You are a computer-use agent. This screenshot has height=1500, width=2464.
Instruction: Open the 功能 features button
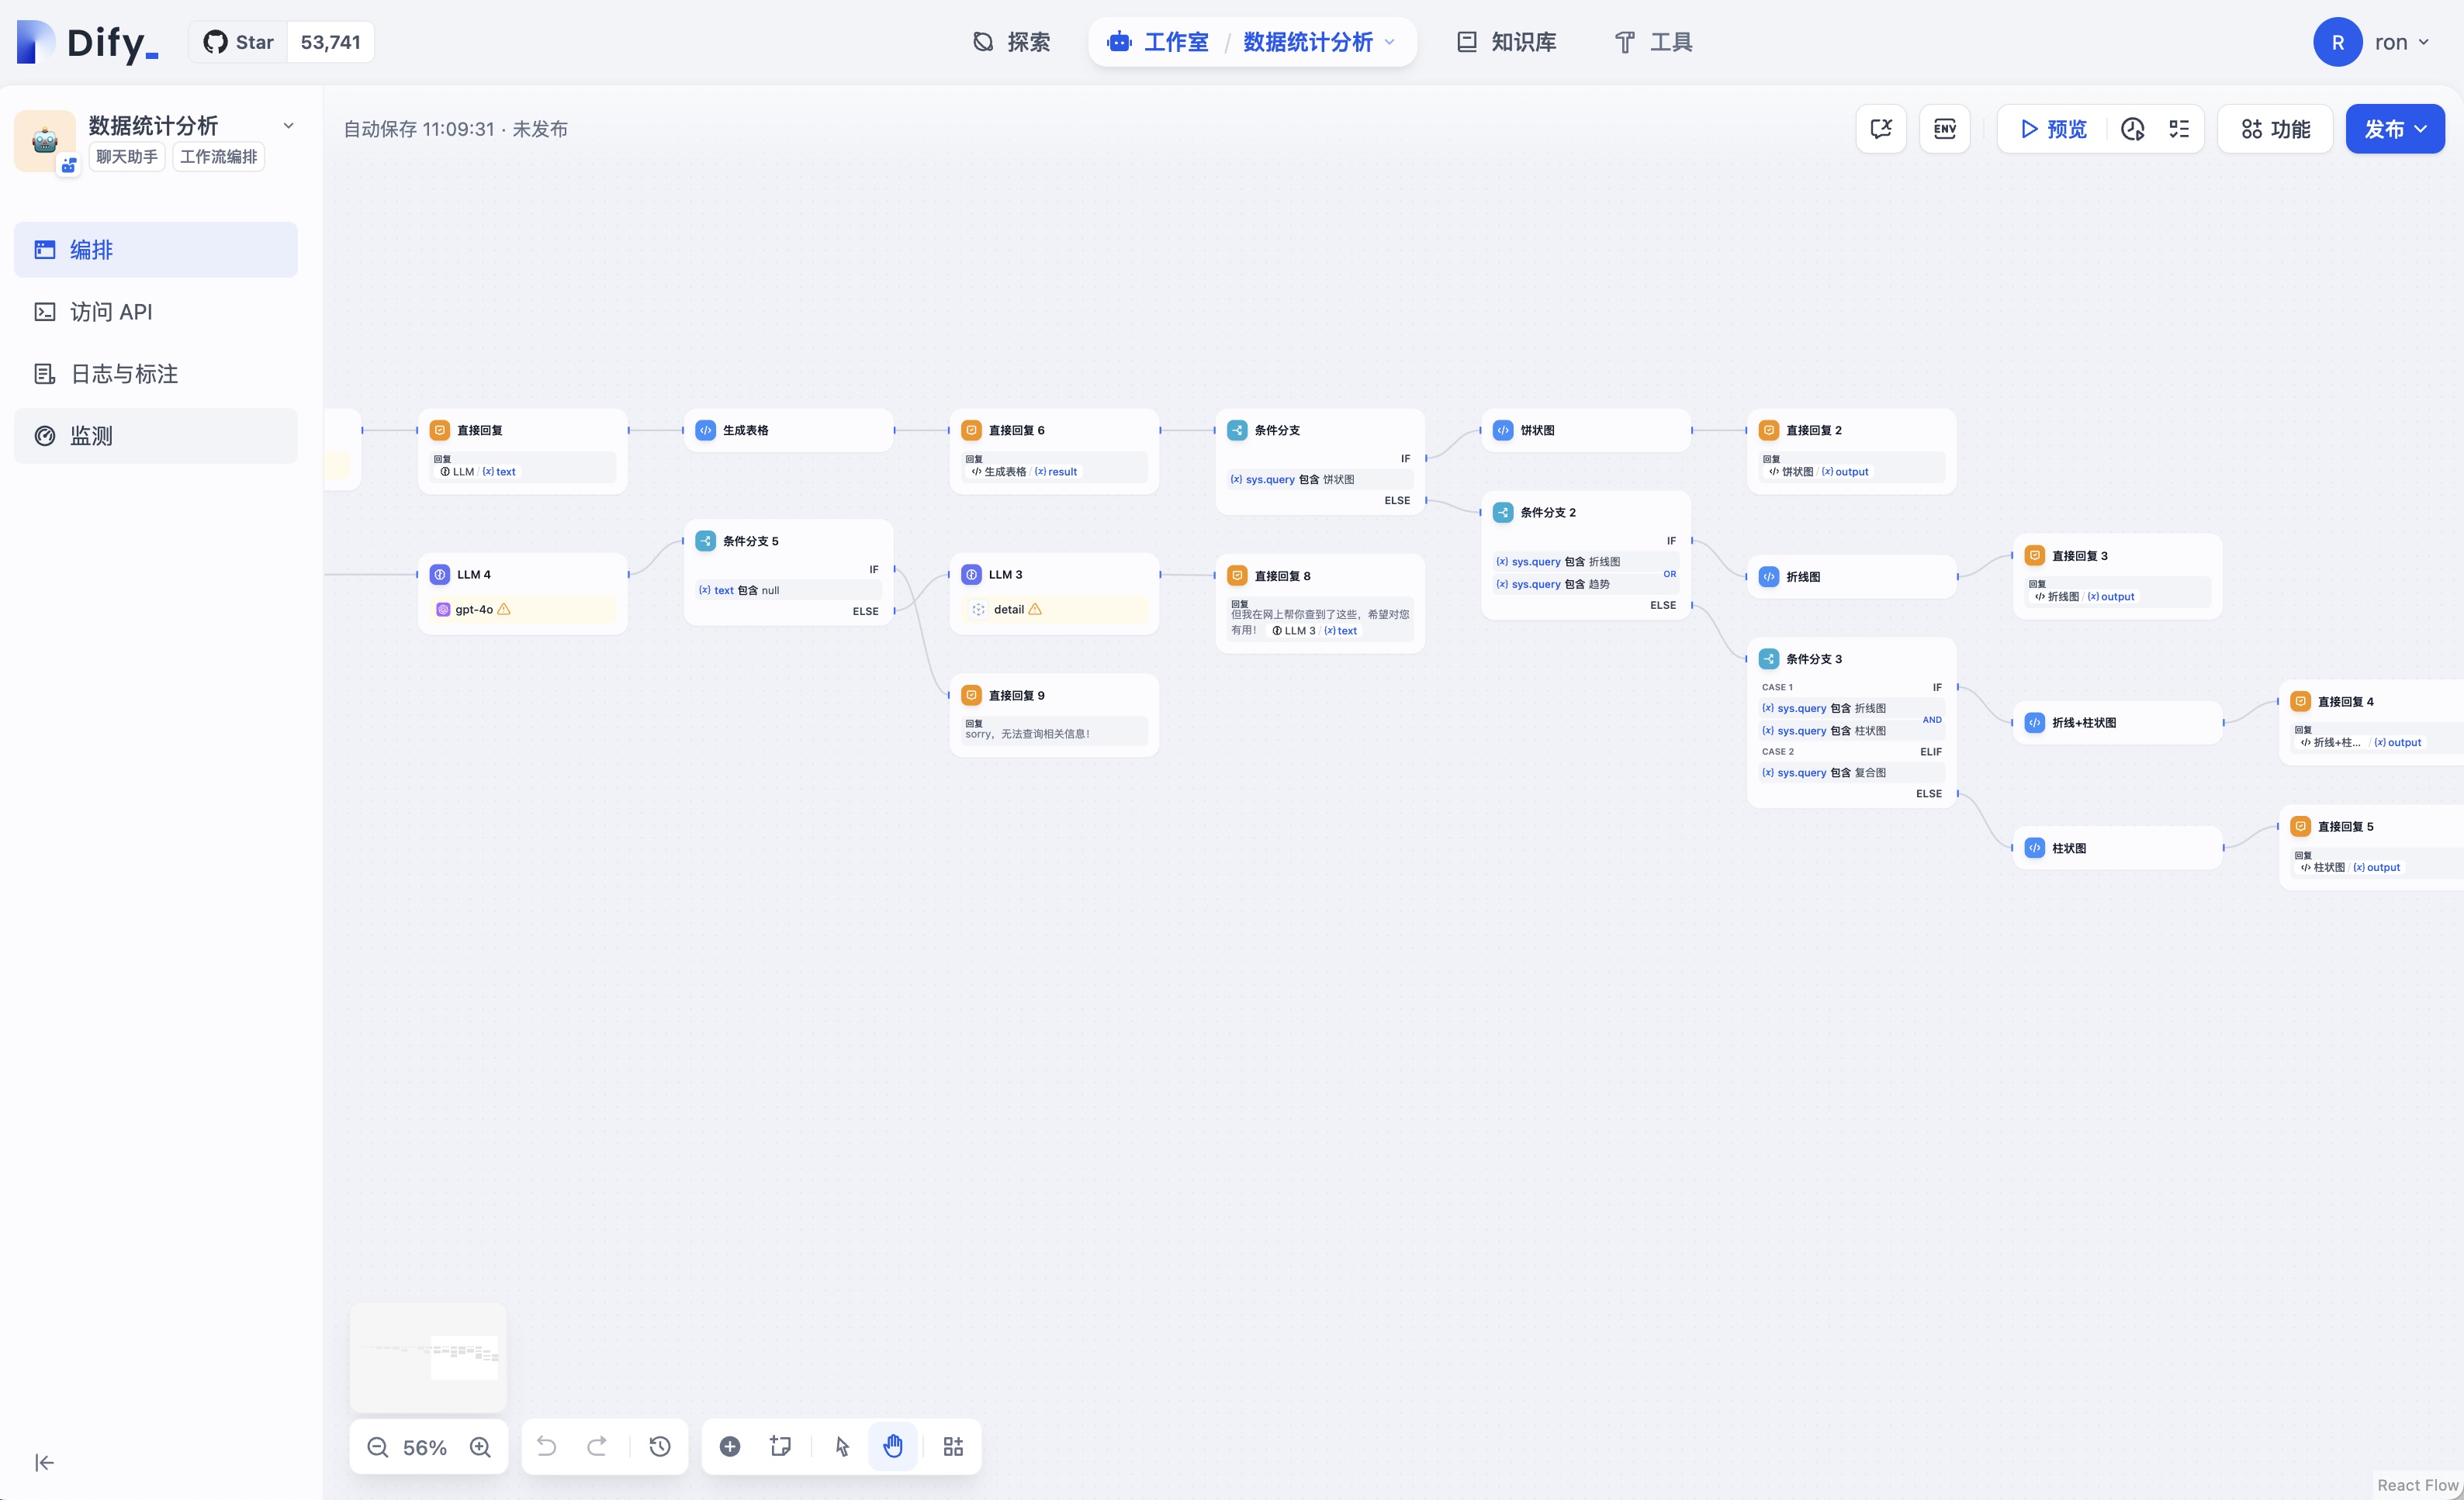2275,129
